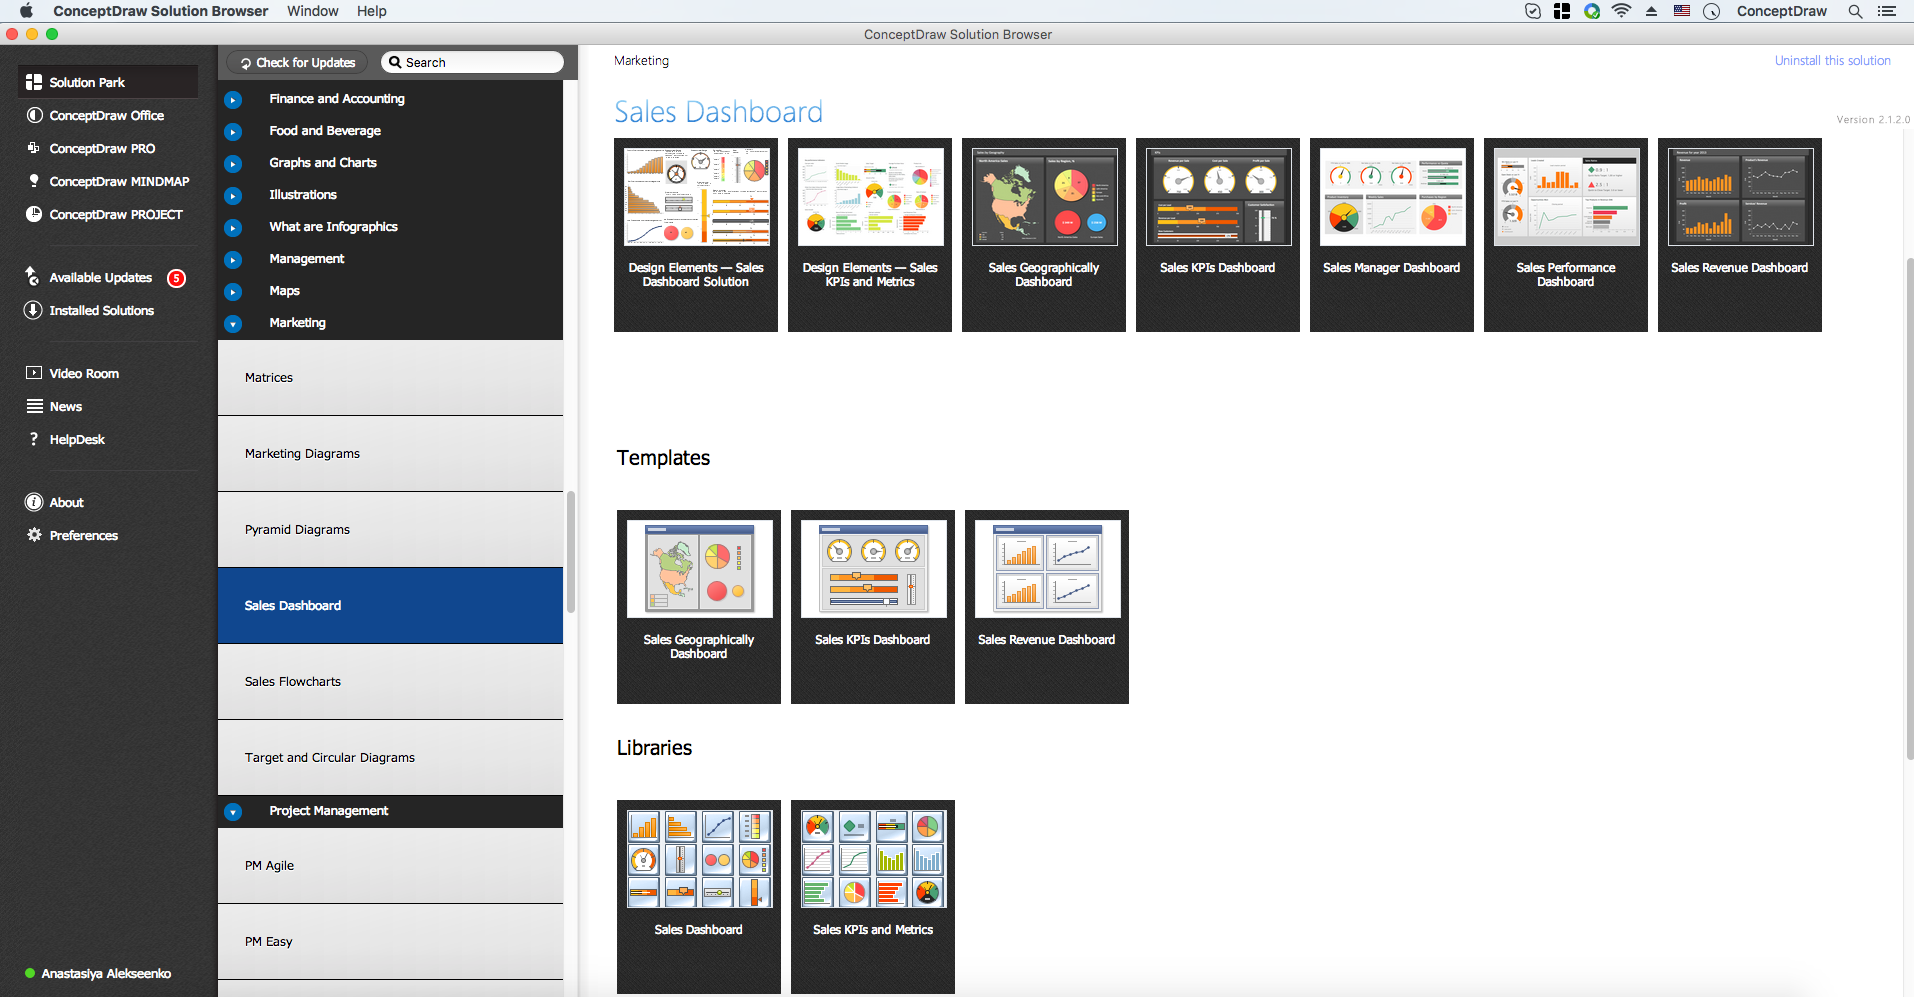Select Matrices solution in list
1914x997 pixels.
(x=390, y=378)
